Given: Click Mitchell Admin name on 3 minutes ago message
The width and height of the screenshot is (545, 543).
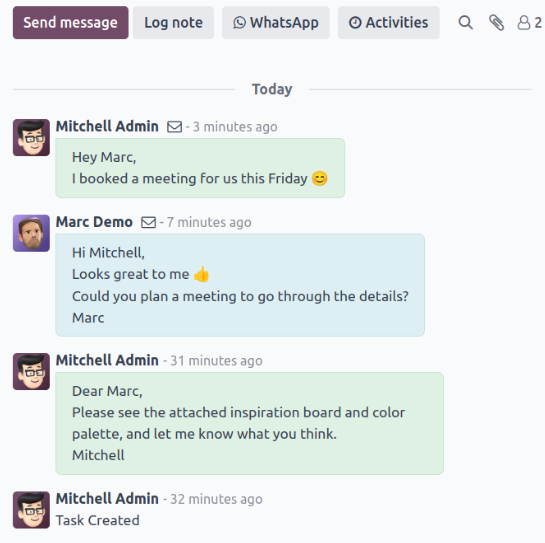Looking at the screenshot, I should (x=107, y=126).
